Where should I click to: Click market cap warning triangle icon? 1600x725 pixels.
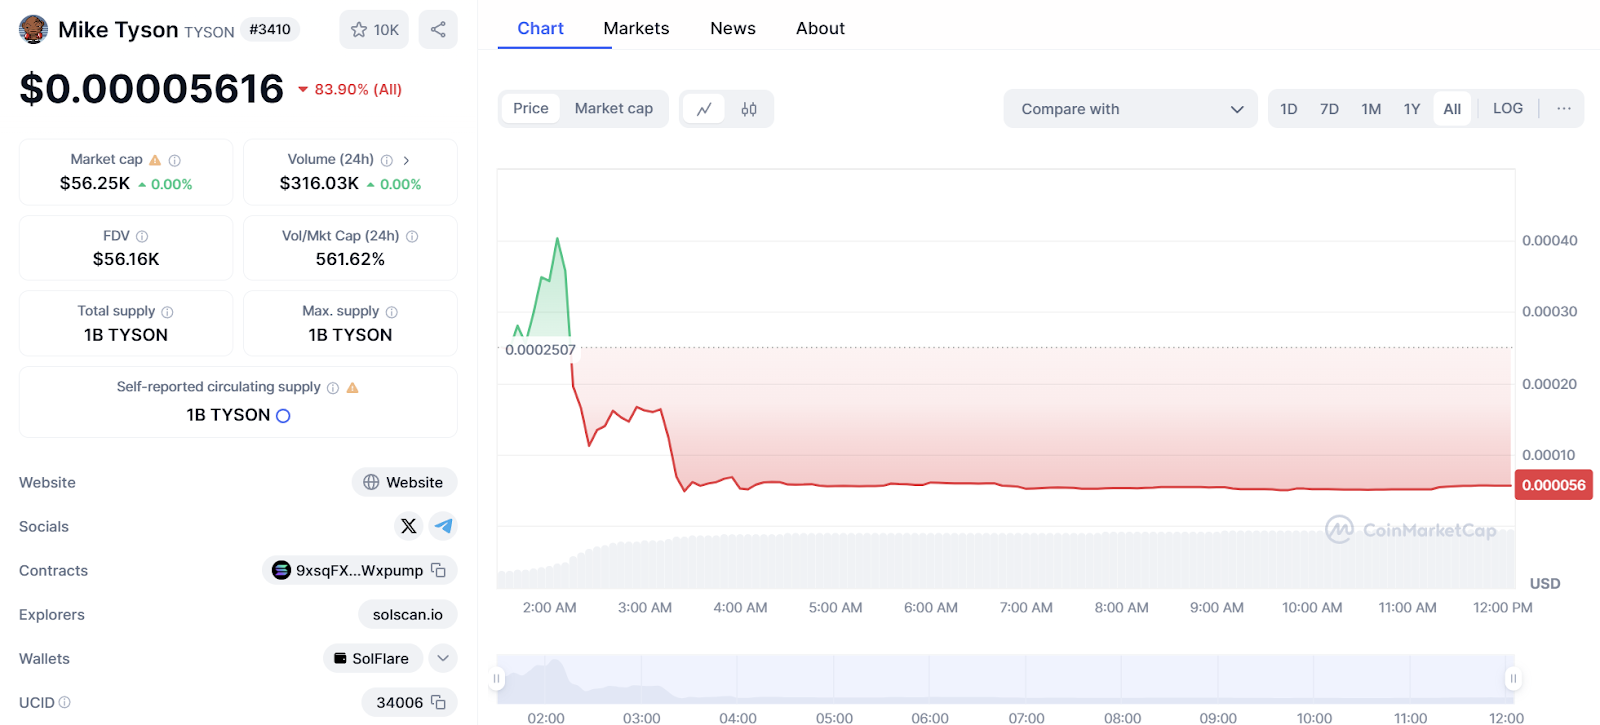point(155,160)
